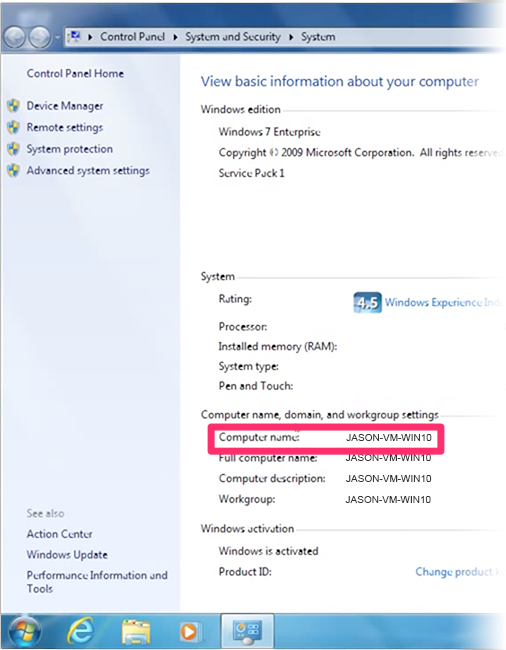Open Action Center link under See also
Image resolution: width=506 pixels, height=650 pixels.
tap(60, 534)
